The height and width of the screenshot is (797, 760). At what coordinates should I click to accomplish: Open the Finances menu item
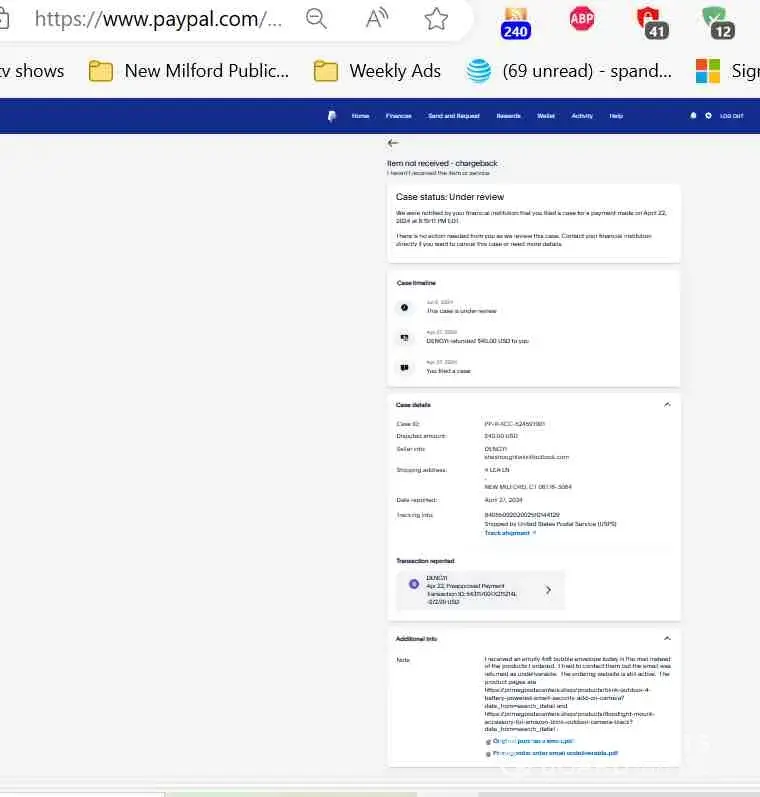tap(398, 116)
